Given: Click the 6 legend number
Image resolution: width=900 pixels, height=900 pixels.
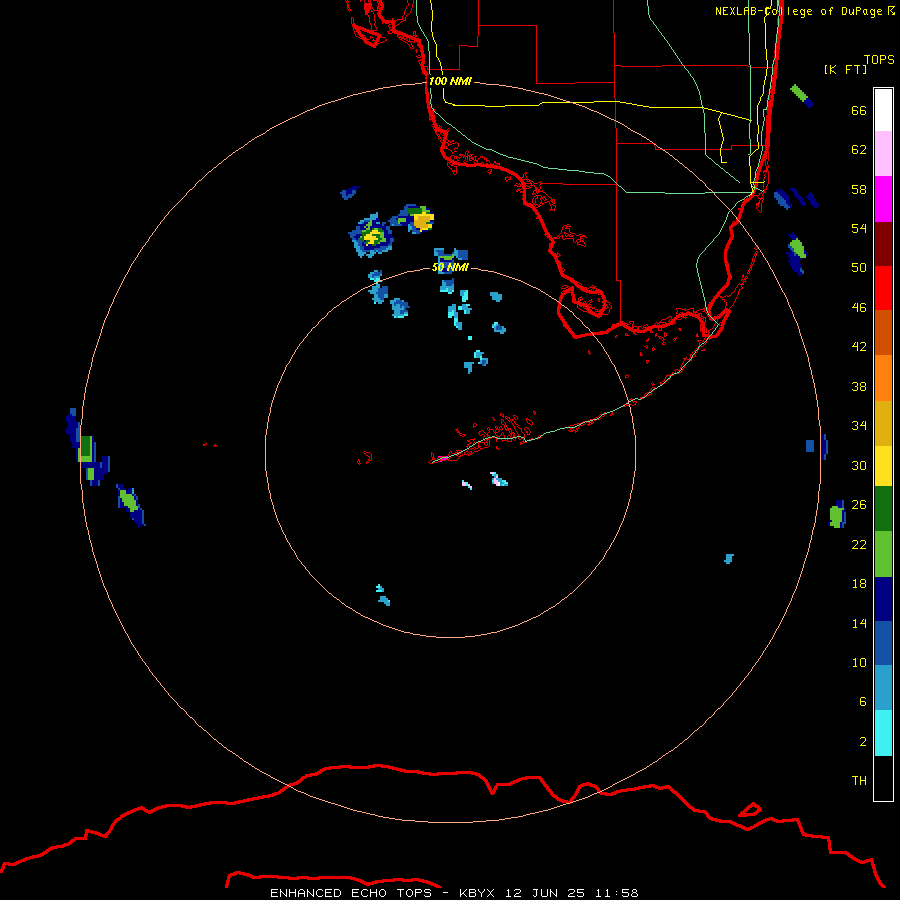Looking at the screenshot, I should click(x=862, y=702).
